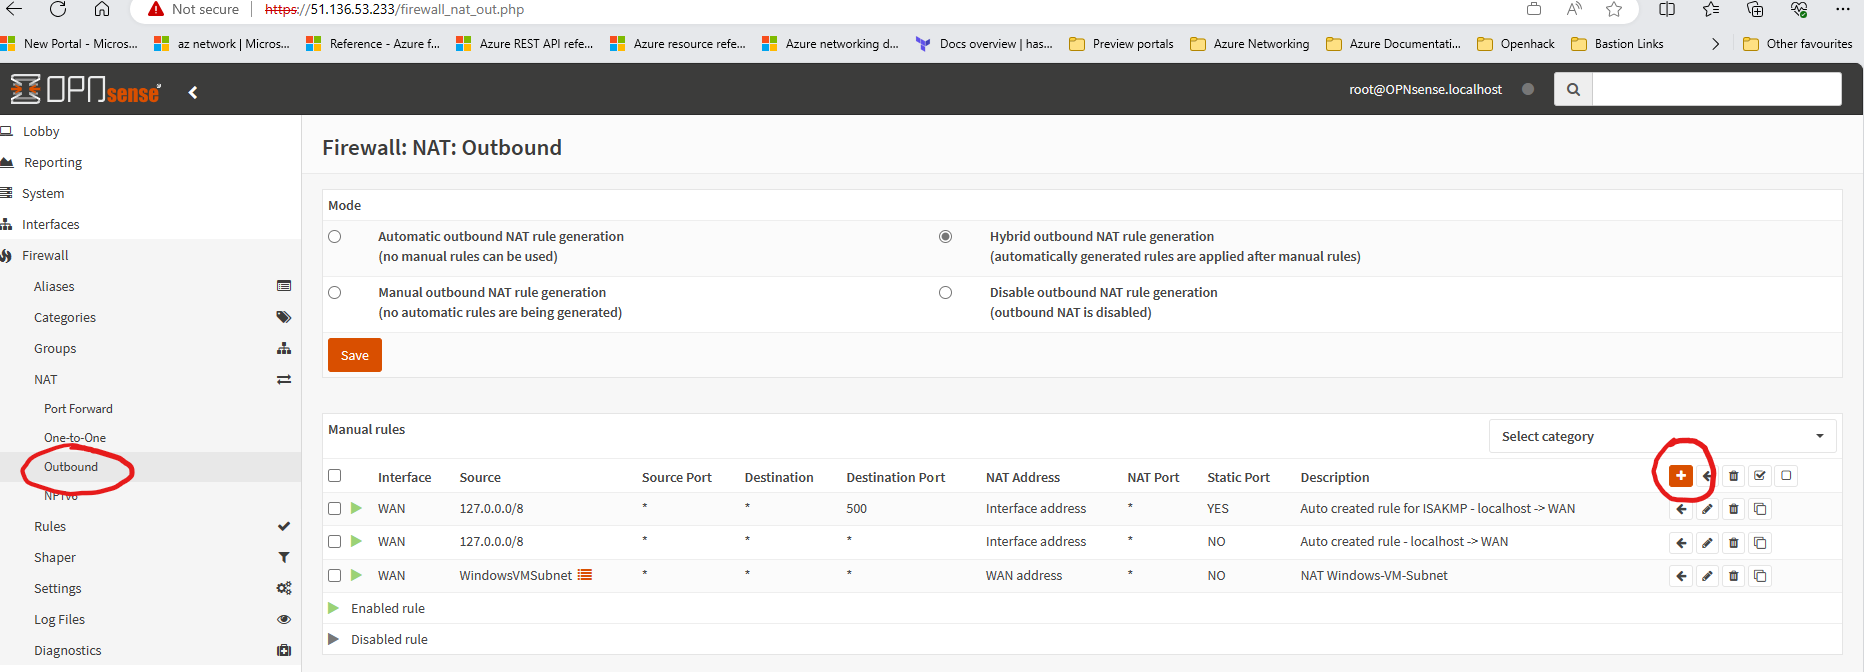Open firewall Rules section
Image resolution: width=1864 pixels, height=672 pixels.
(x=150, y=526)
